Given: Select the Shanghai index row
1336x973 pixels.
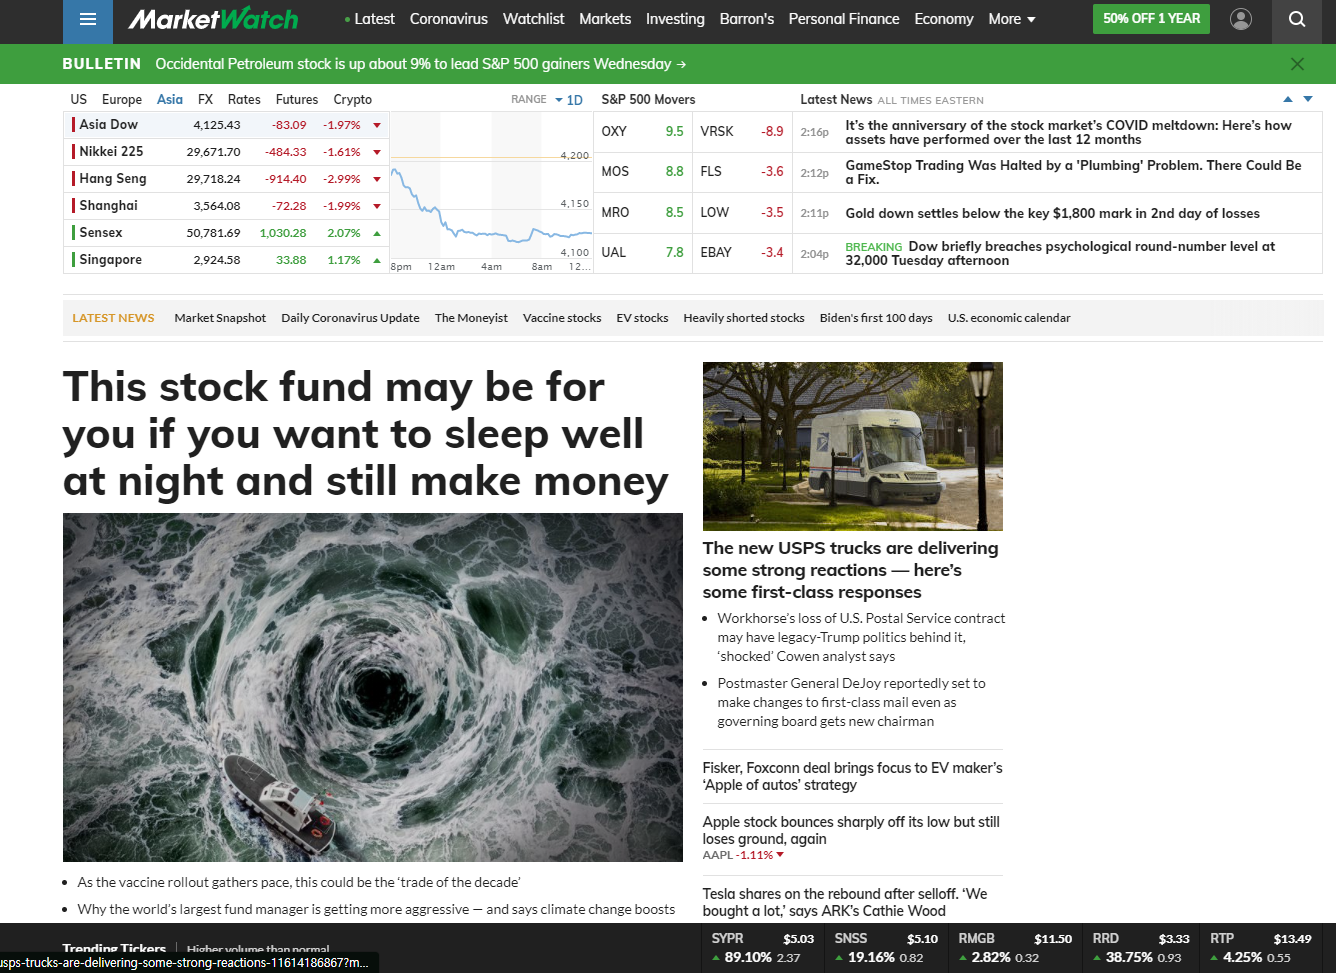Looking at the screenshot, I should click(x=226, y=206).
